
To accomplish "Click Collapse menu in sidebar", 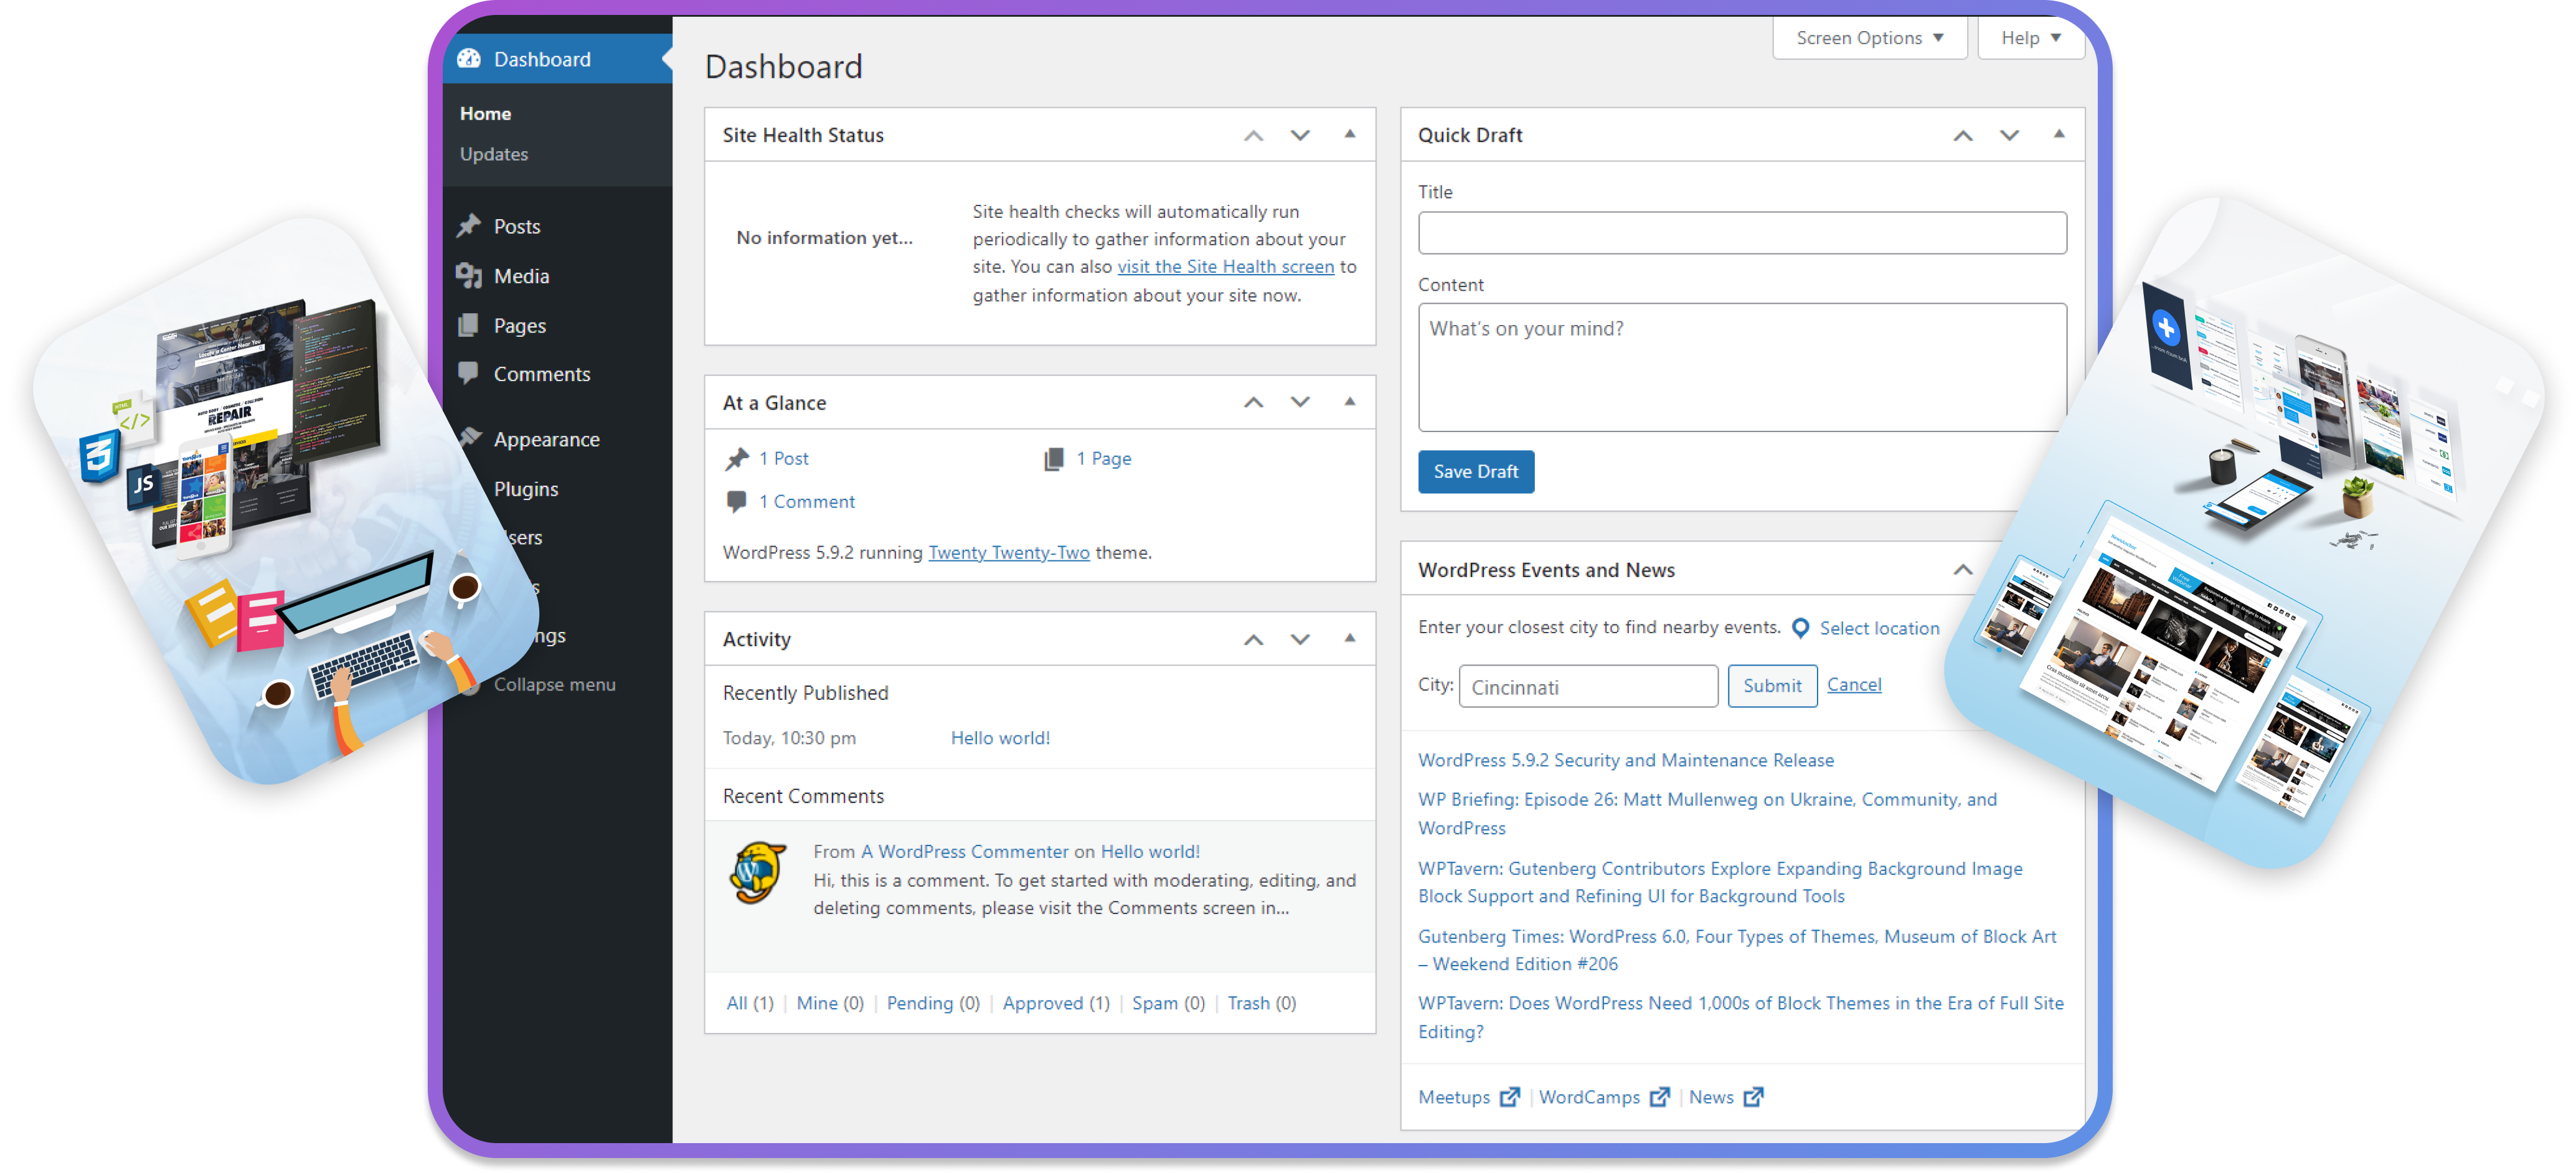I will pos(555,685).
